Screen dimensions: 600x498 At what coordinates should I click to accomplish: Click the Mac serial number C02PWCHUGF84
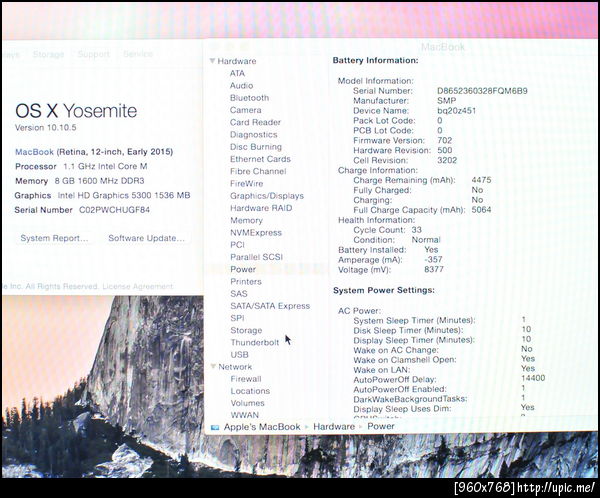click(x=114, y=210)
